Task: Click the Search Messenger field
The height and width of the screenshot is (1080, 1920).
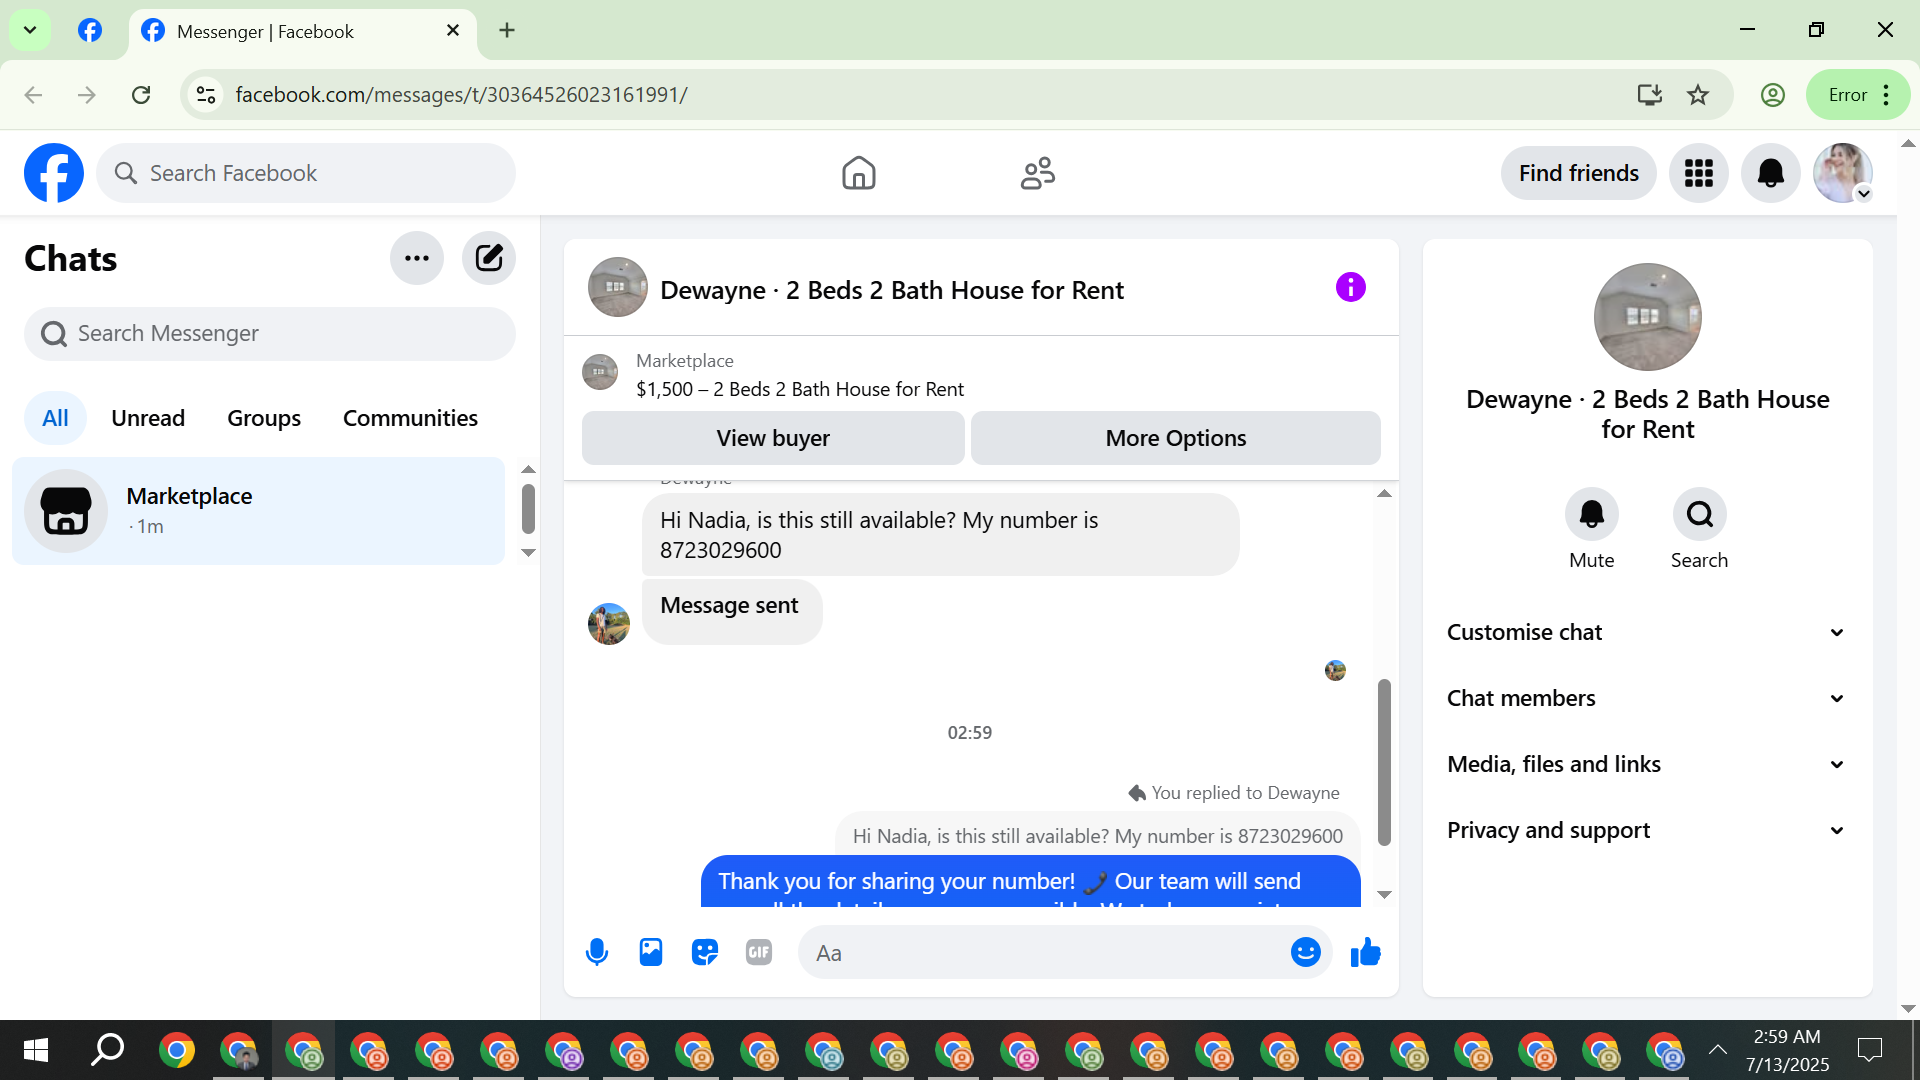Action: tap(270, 334)
